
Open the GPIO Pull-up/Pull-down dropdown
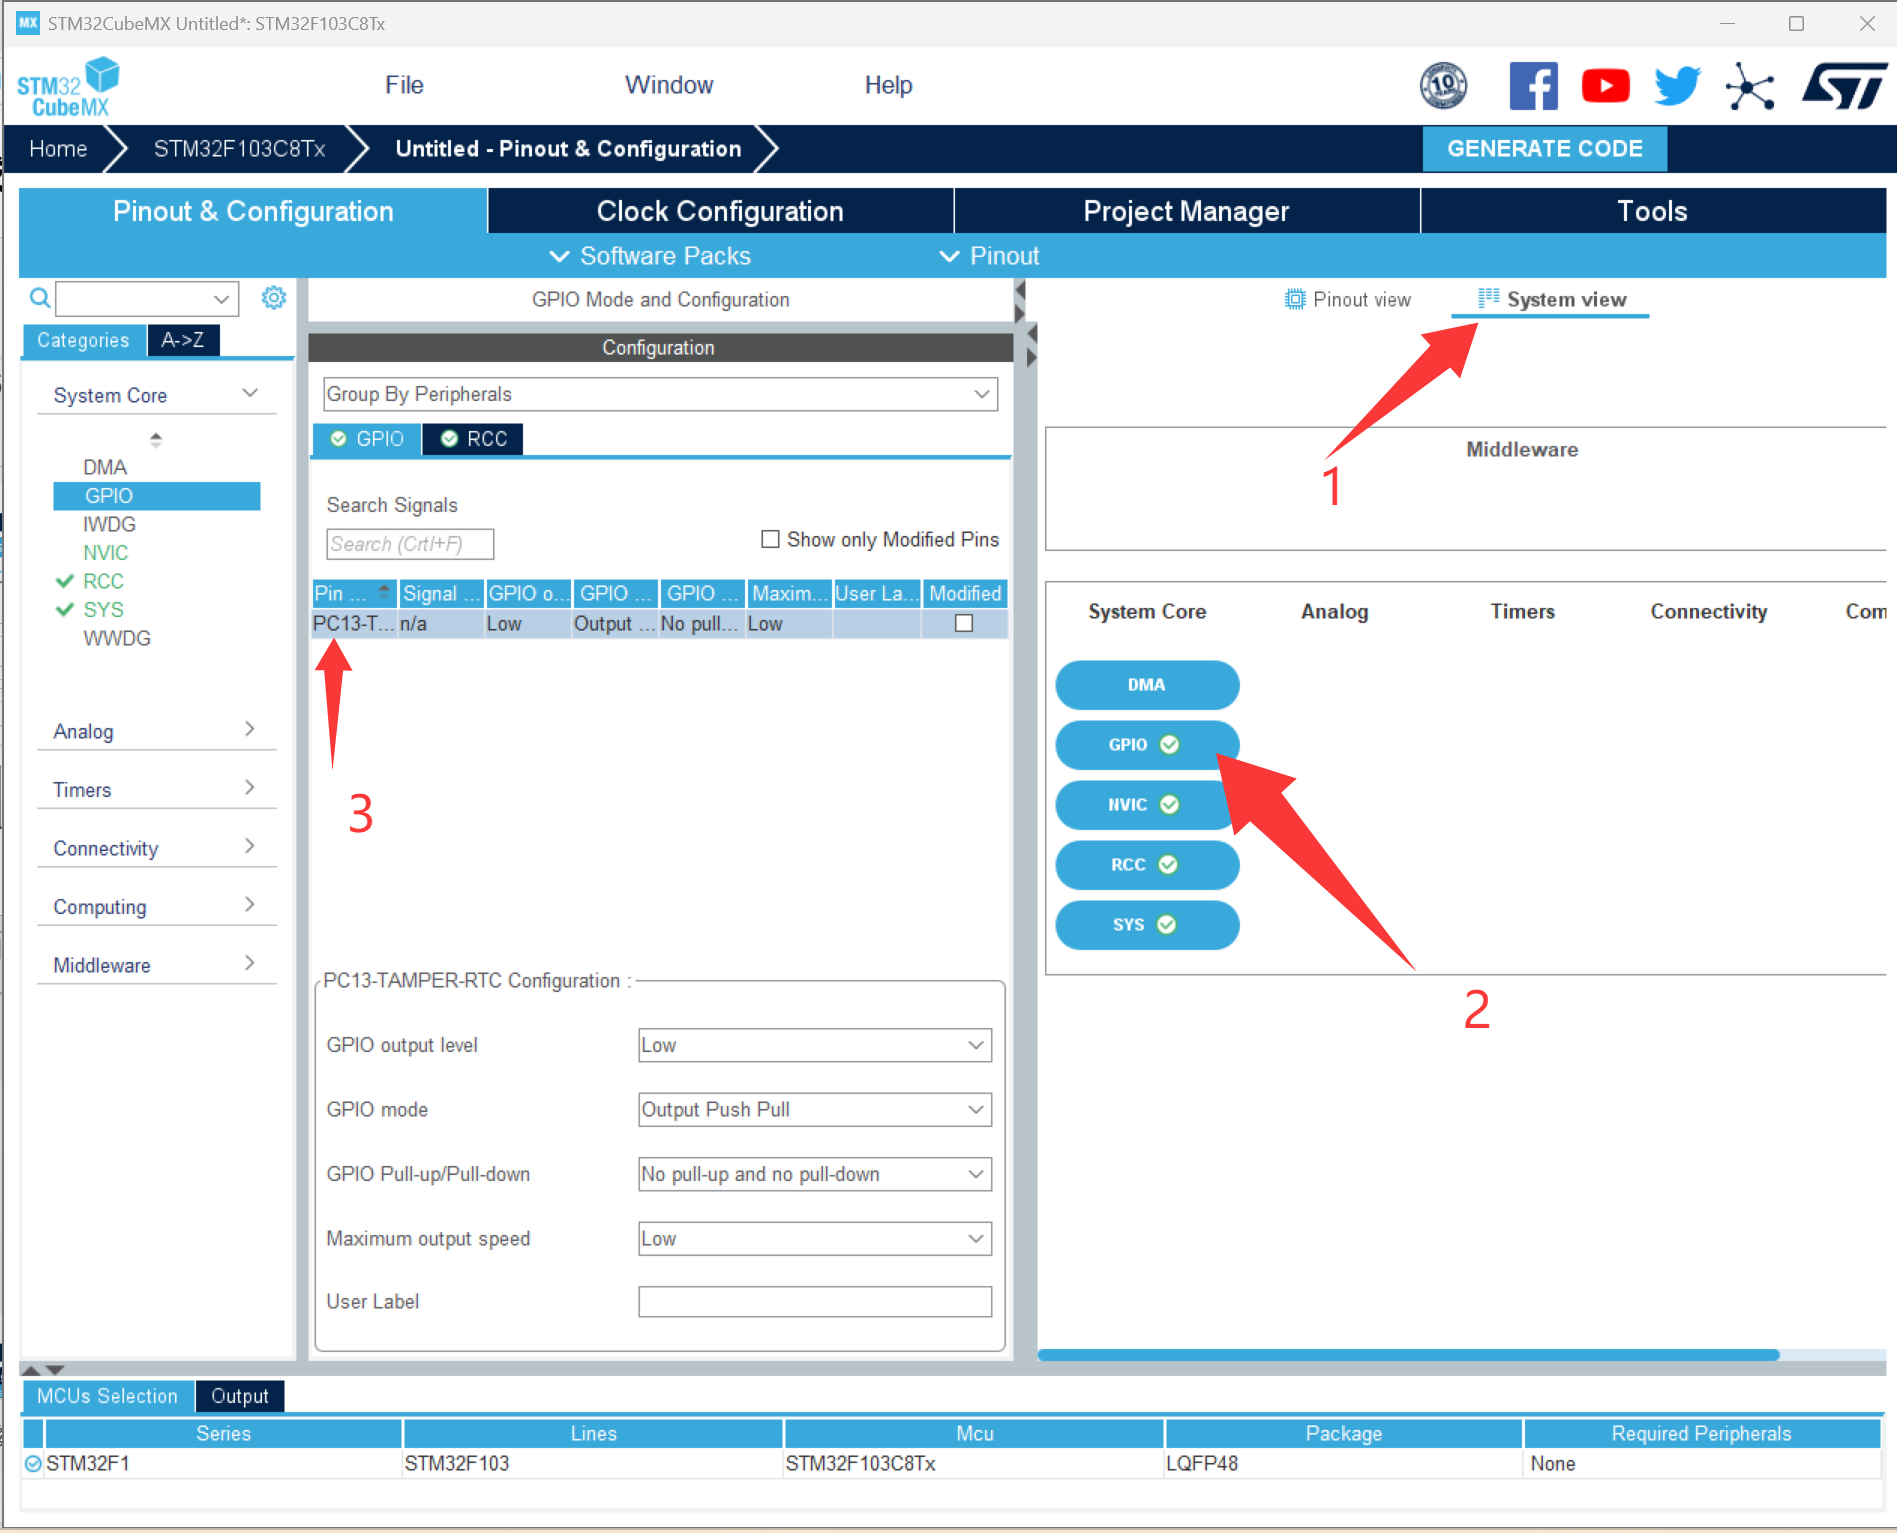[x=815, y=1174]
